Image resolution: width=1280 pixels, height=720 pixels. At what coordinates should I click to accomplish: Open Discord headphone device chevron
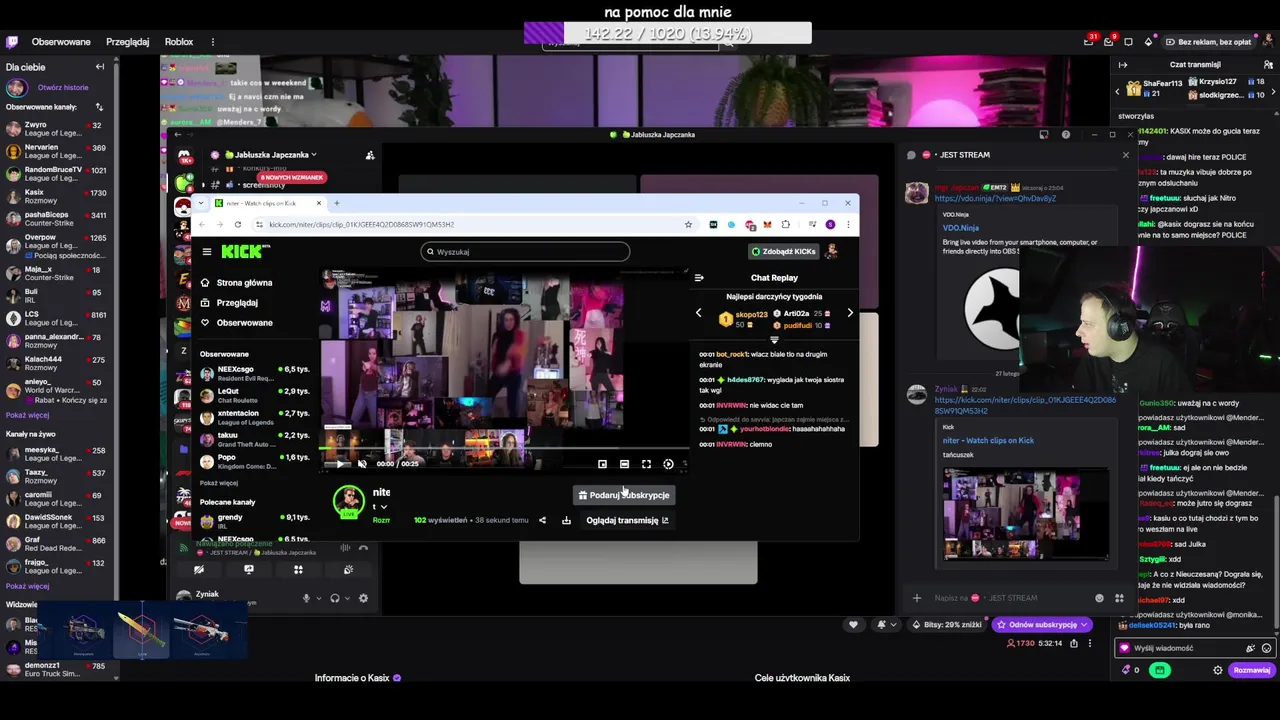346,598
